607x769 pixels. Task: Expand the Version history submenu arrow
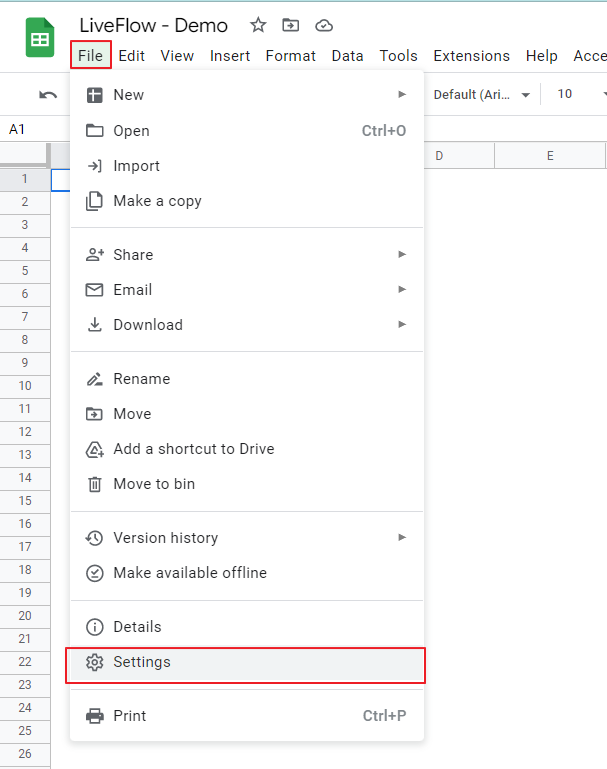(x=402, y=538)
